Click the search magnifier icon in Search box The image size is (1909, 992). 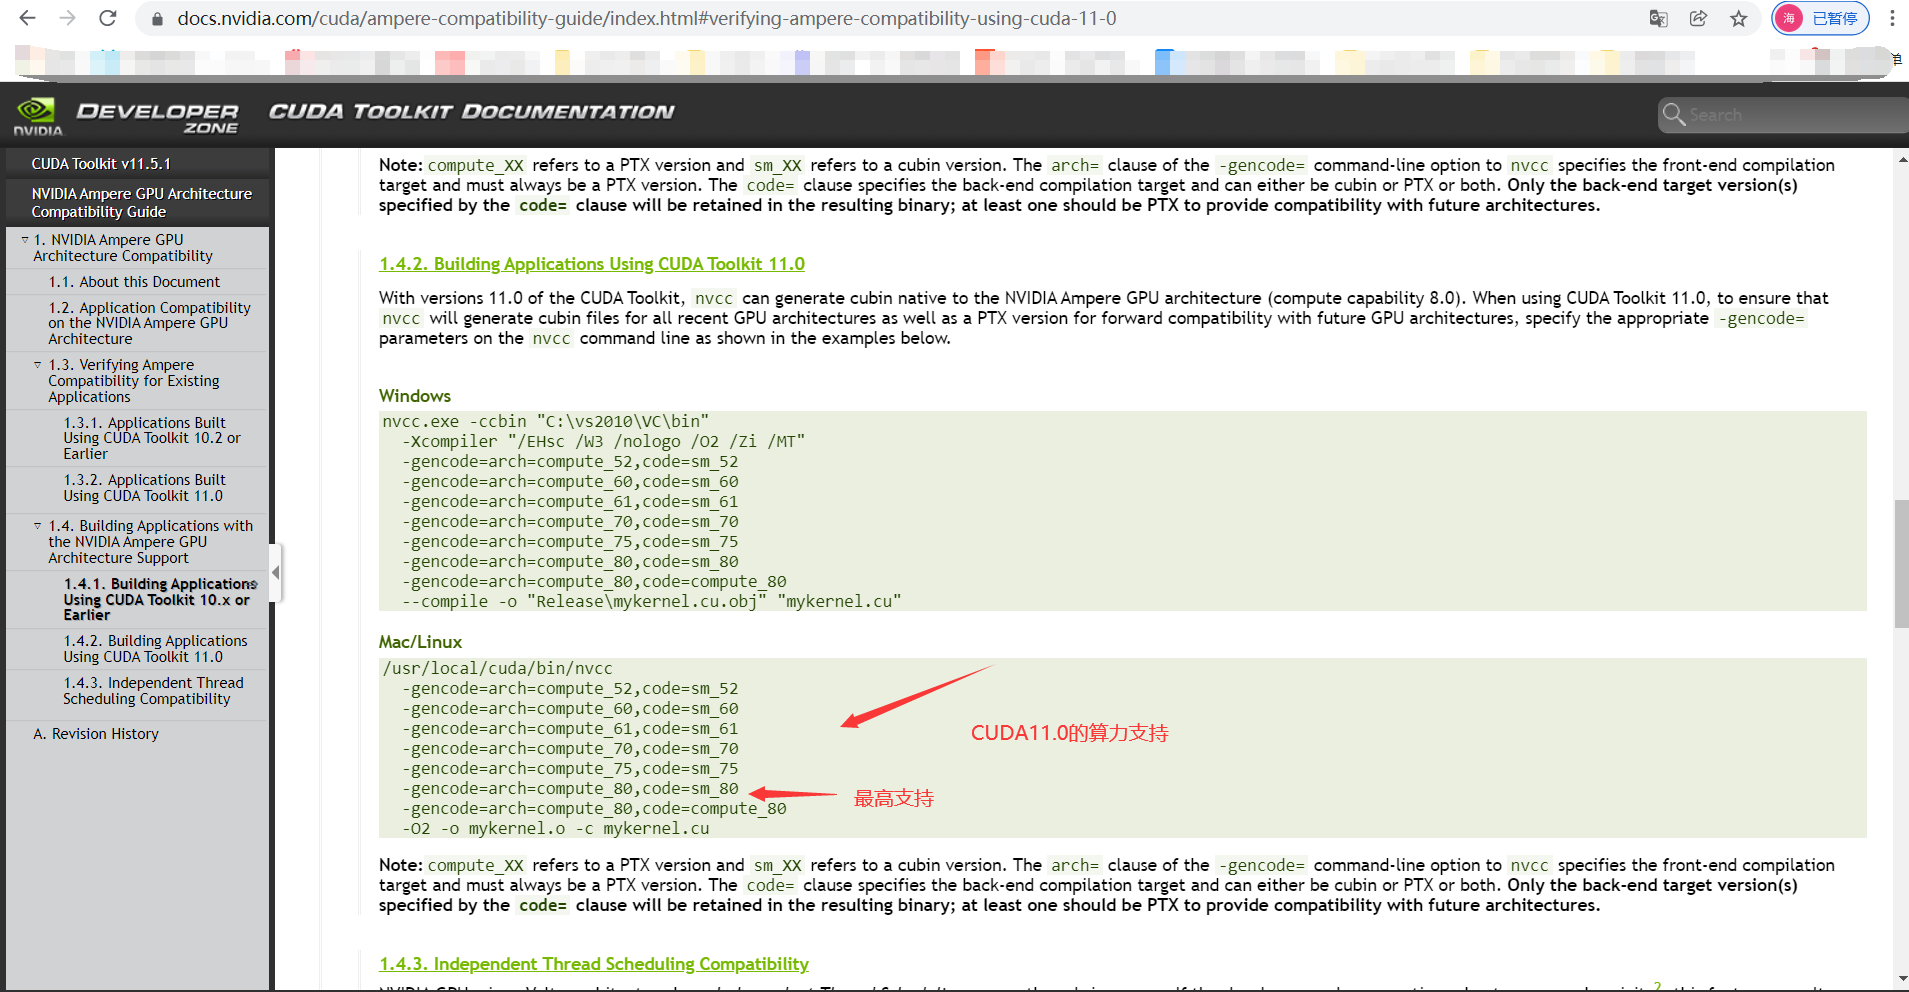click(x=1674, y=114)
